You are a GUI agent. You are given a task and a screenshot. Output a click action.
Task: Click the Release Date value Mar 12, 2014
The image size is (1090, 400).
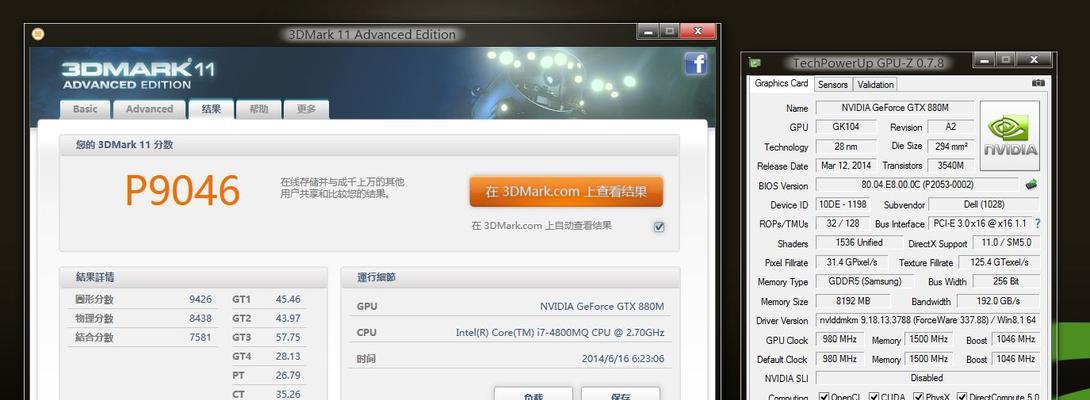(x=845, y=166)
